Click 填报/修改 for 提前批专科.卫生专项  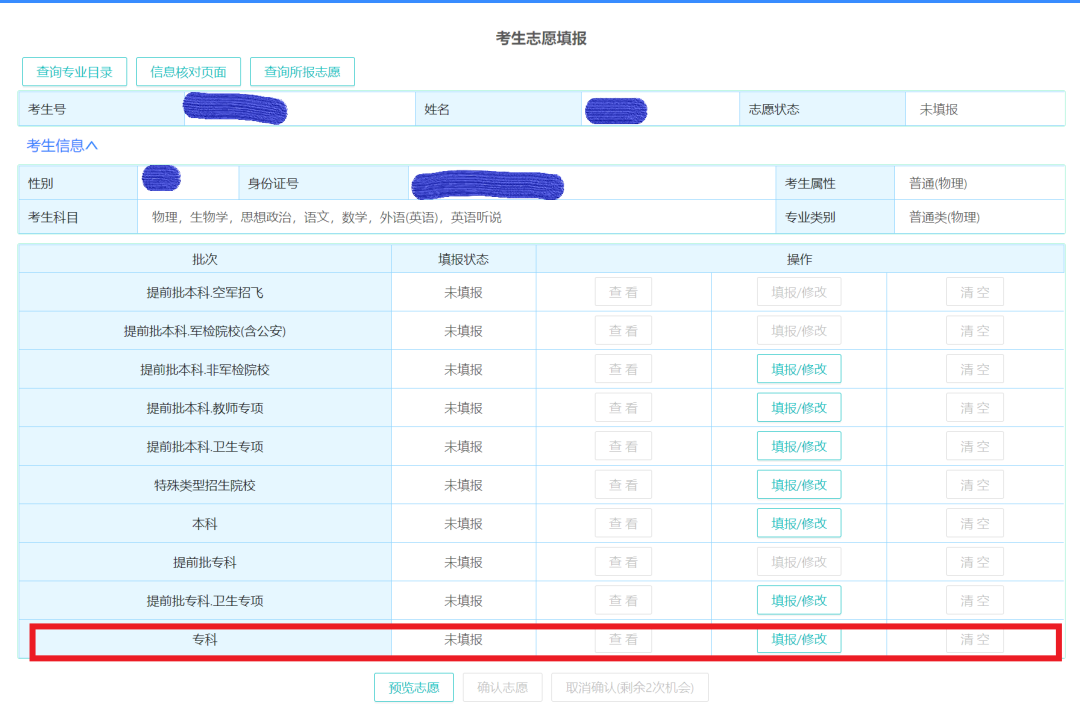tap(799, 600)
